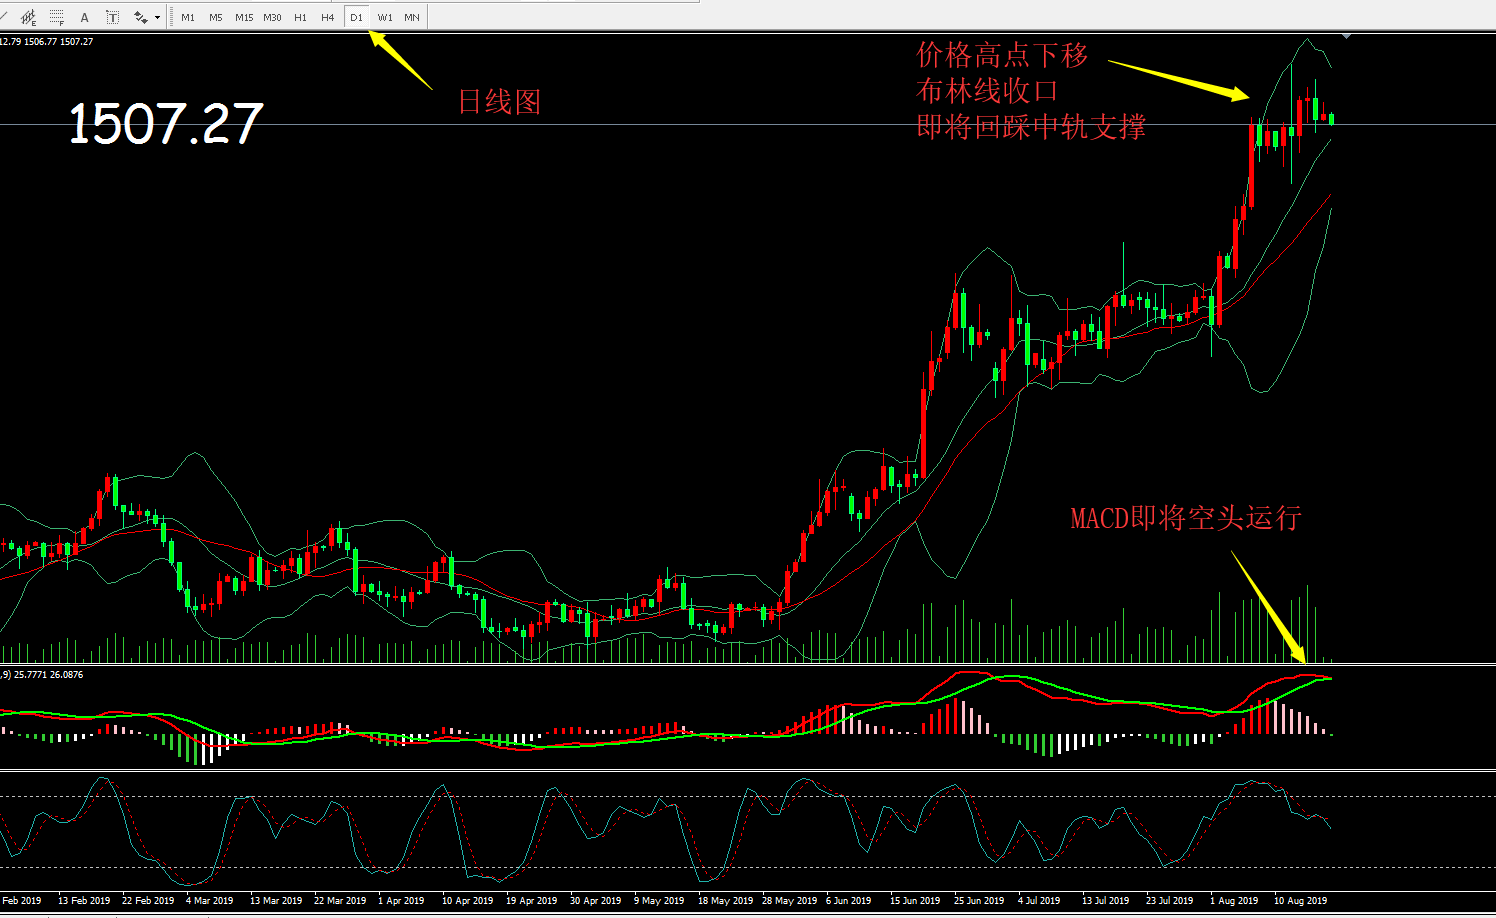Screen dimensions: 1496x918
Task: Click the 10 Aug 2019 date label
Action: (1300, 900)
